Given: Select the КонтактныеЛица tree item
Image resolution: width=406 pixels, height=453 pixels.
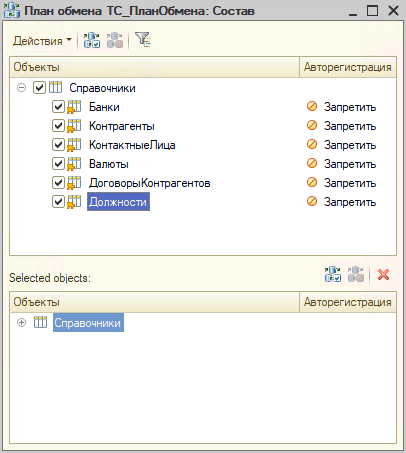Looking at the screenshot, I should 132,145.
